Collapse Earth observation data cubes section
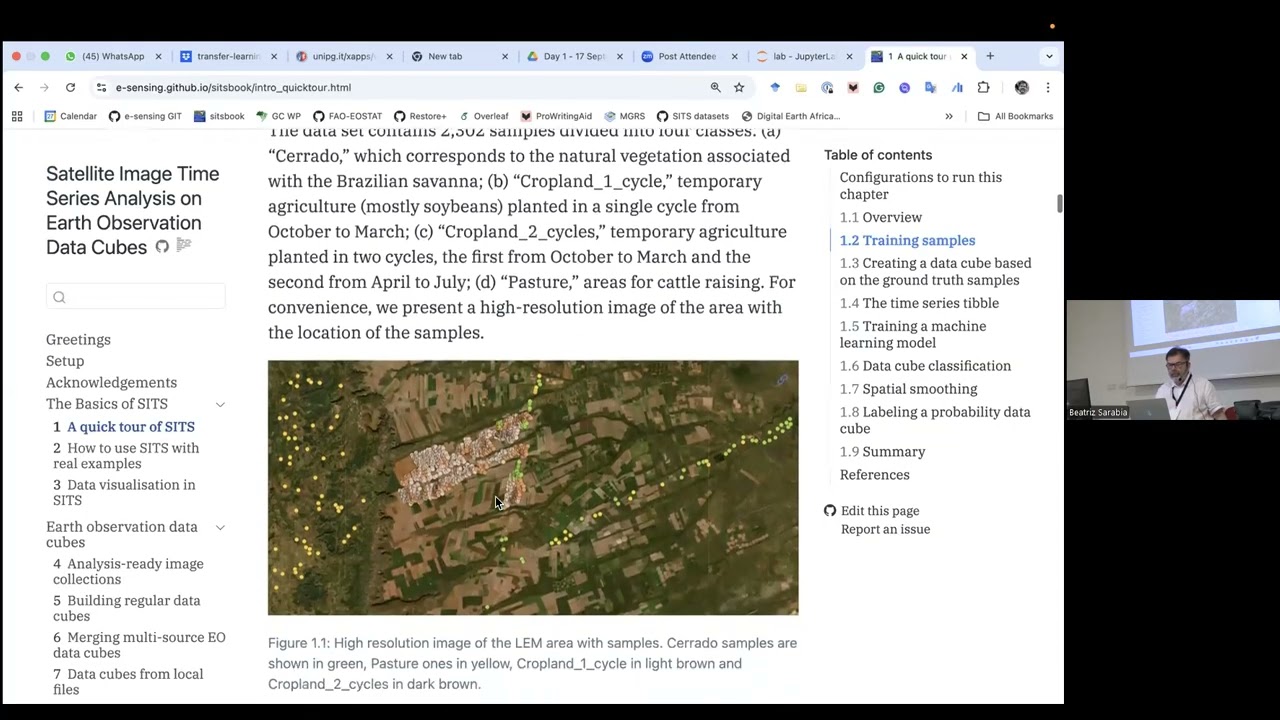This screenshot has height=720, width=1280. tap(220, 527)
